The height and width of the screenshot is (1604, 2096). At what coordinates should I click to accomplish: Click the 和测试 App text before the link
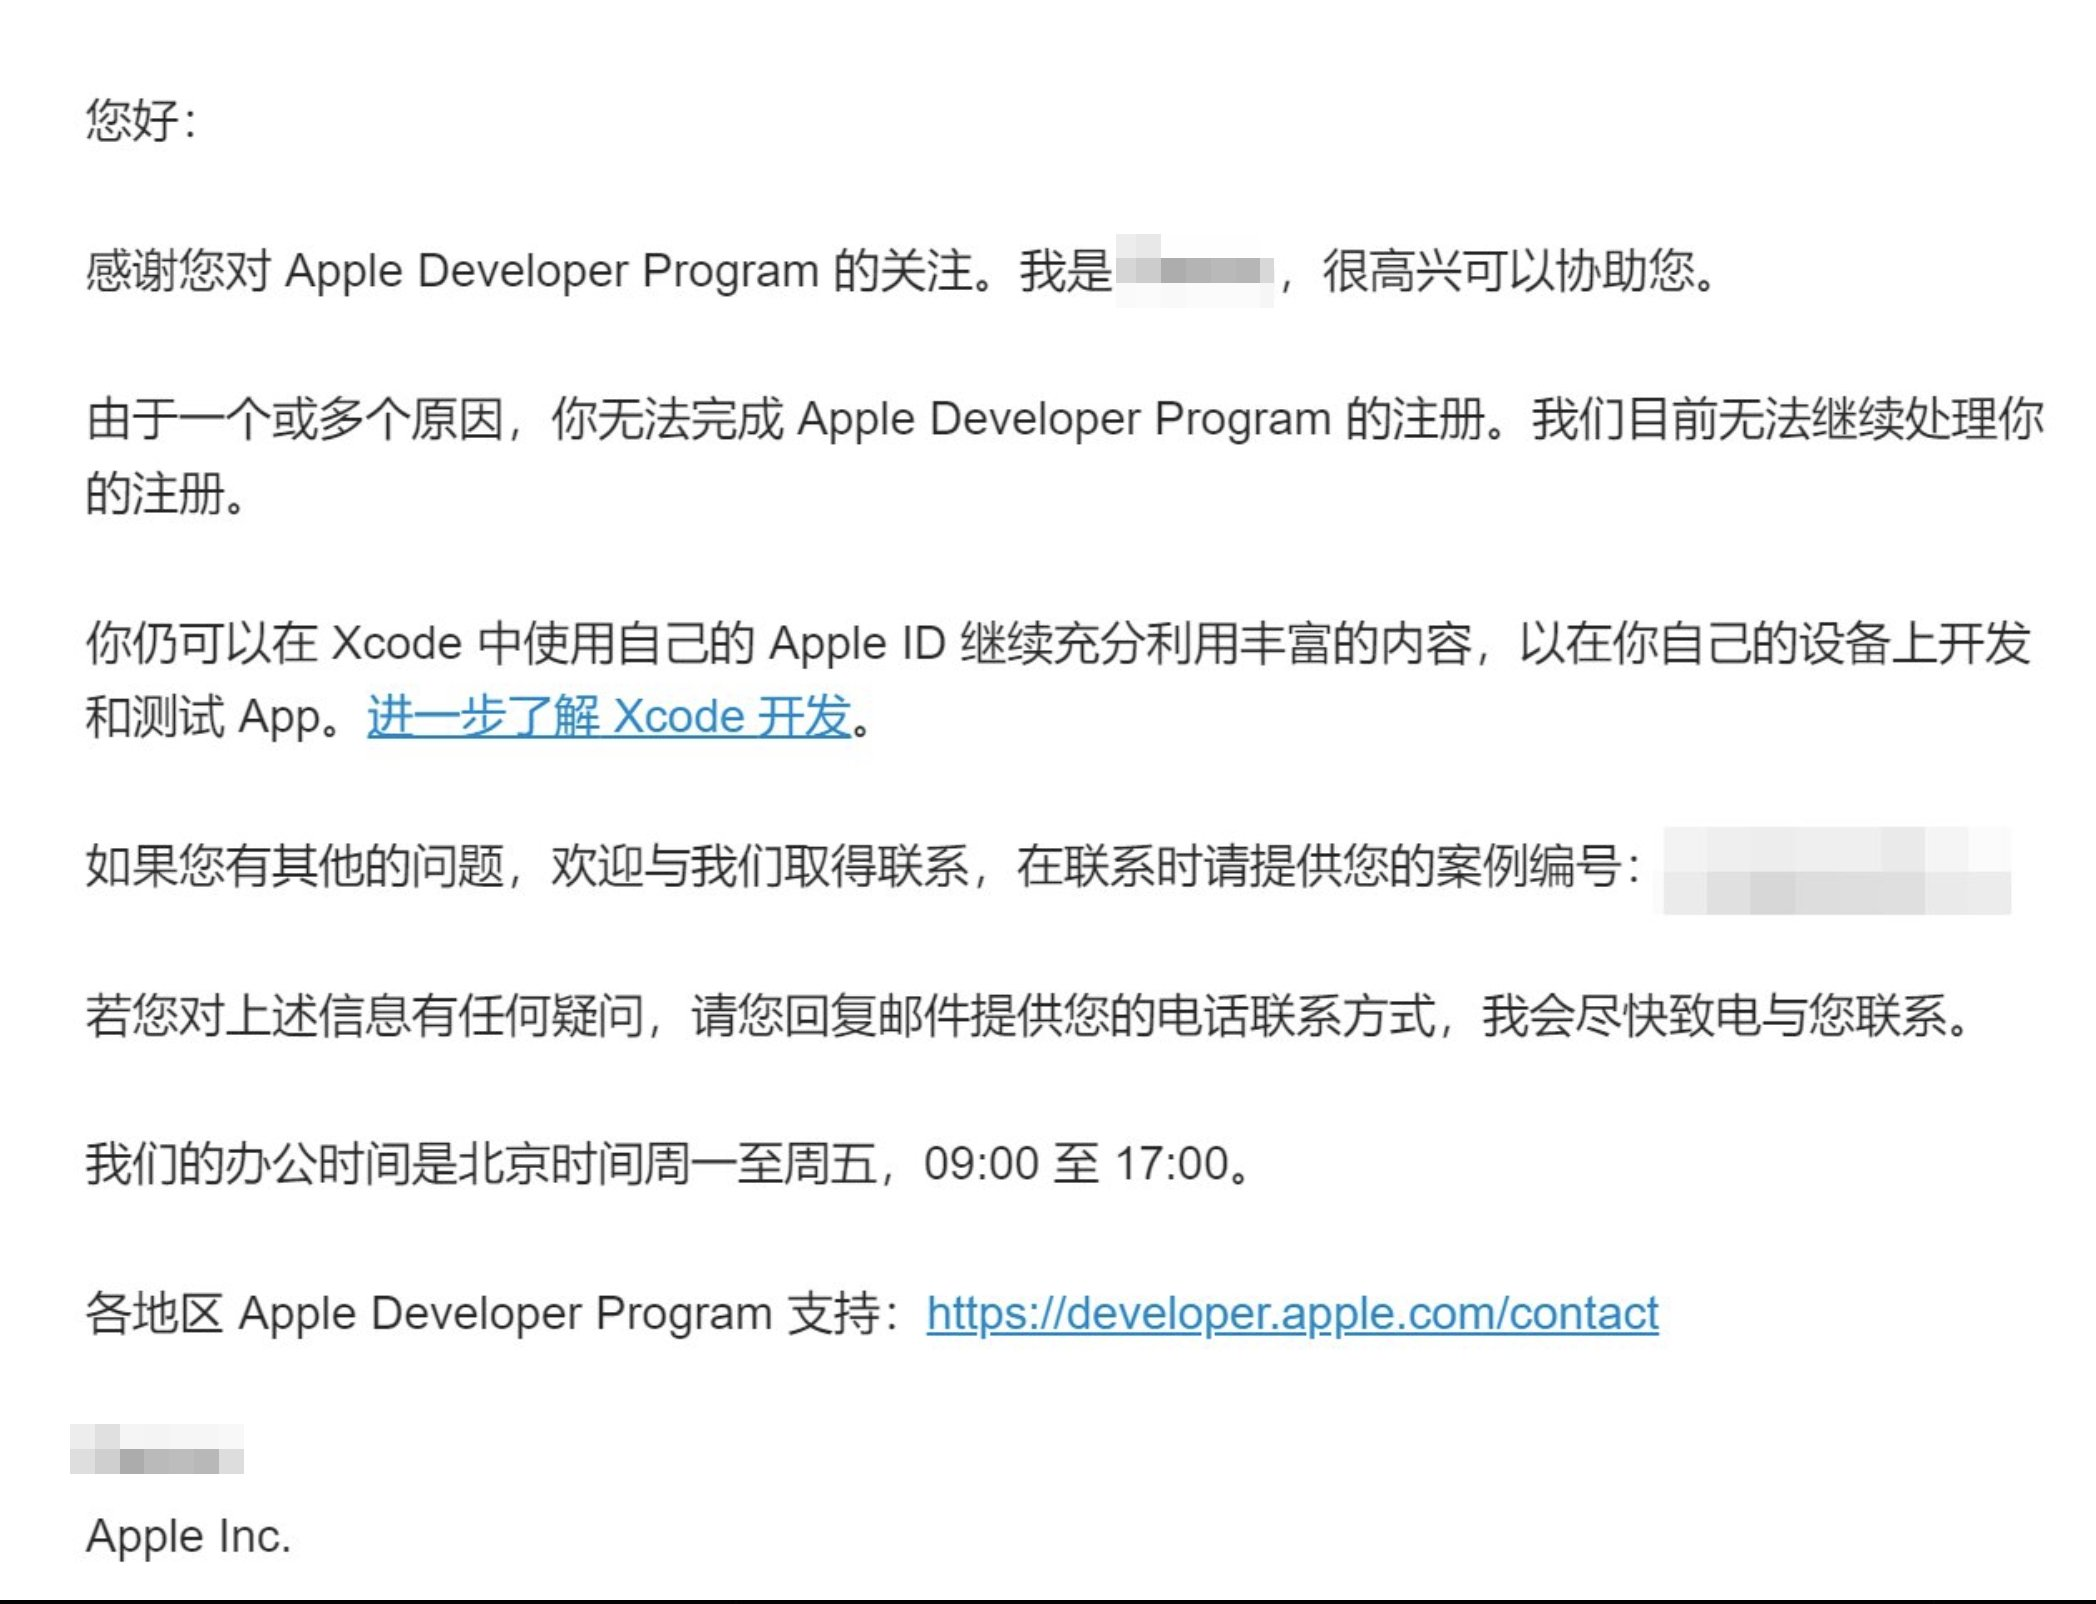[205, 716]
